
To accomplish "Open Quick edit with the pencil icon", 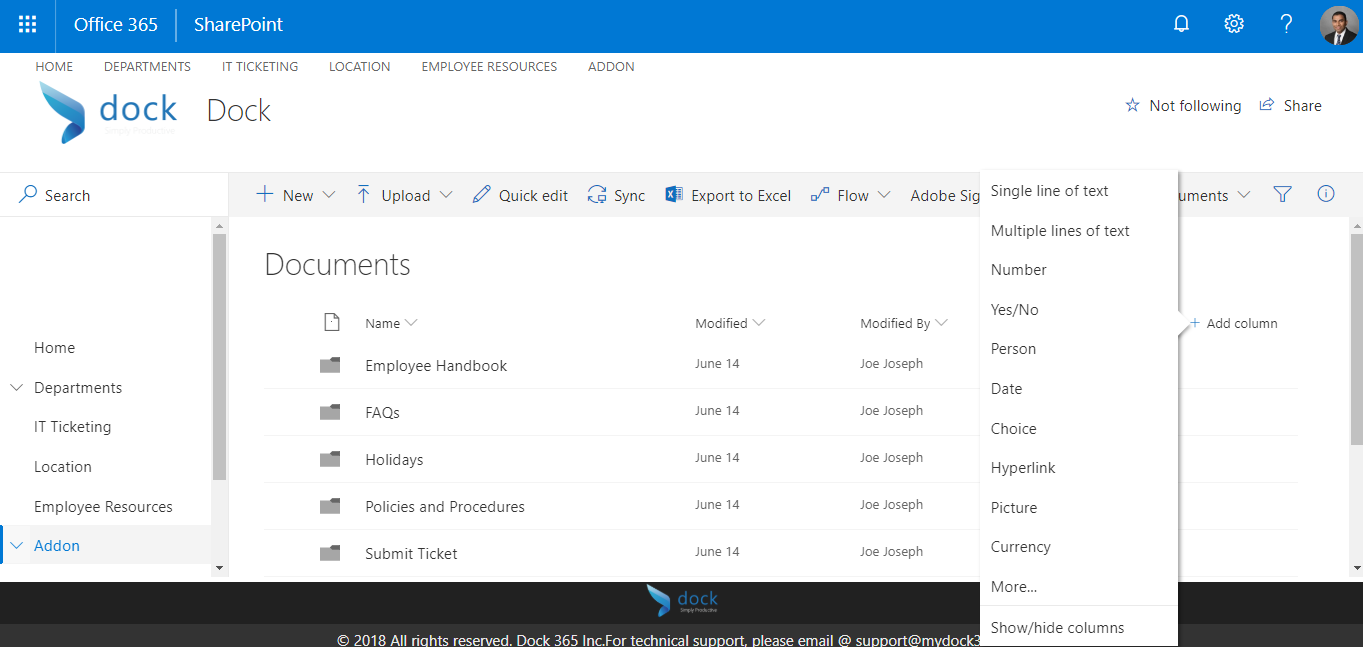I will 480,194.
